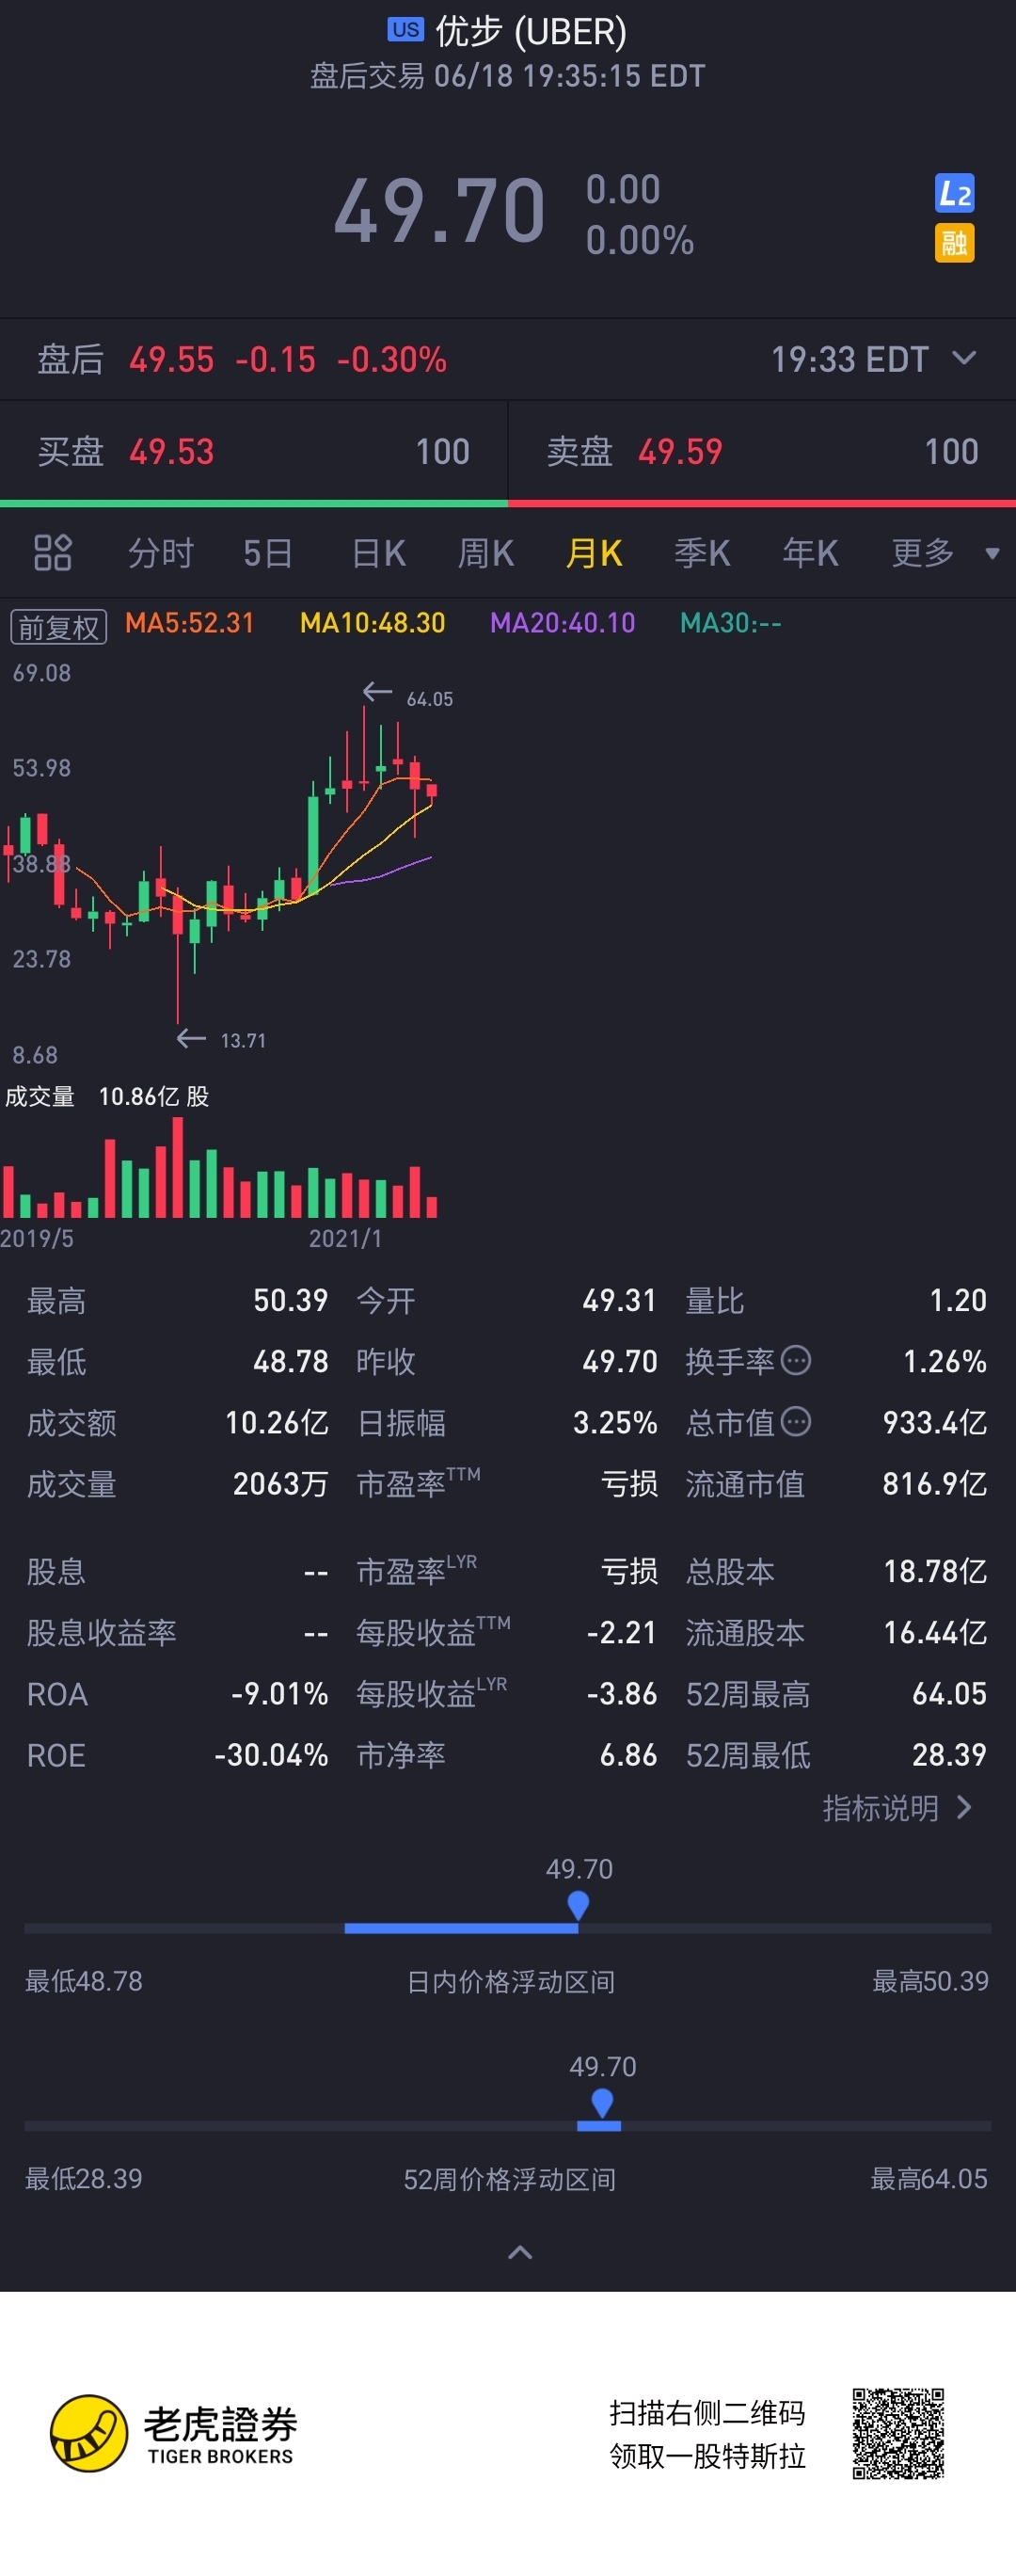Open the 指标说明 indicator explanation link
Screen dimensions: 1016x2576
pos(896,1808)
